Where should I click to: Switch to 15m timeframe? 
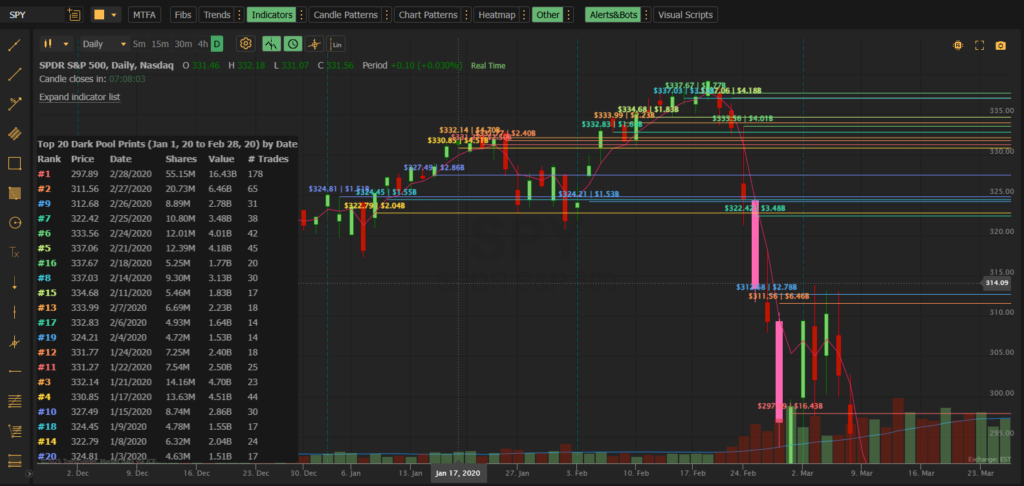[160, 44]
